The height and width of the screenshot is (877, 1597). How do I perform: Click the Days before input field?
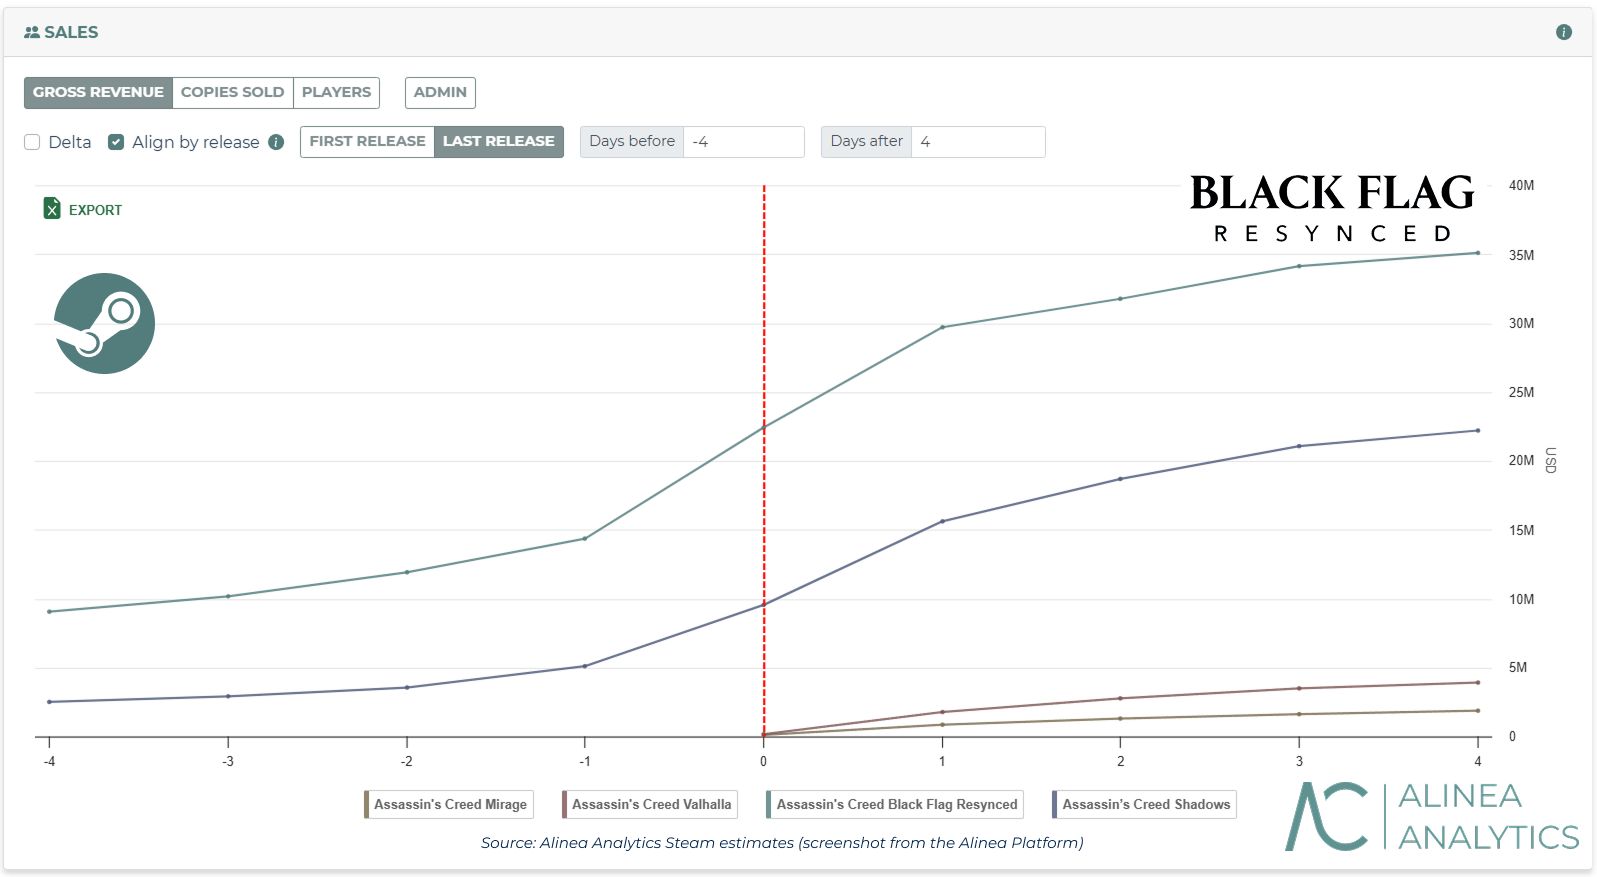coord(744,142)
